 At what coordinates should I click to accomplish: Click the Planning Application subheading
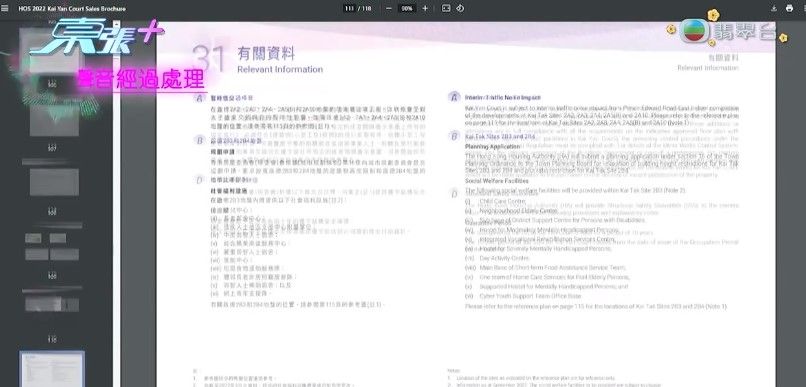pyautogui.click(x=492, y=147)
